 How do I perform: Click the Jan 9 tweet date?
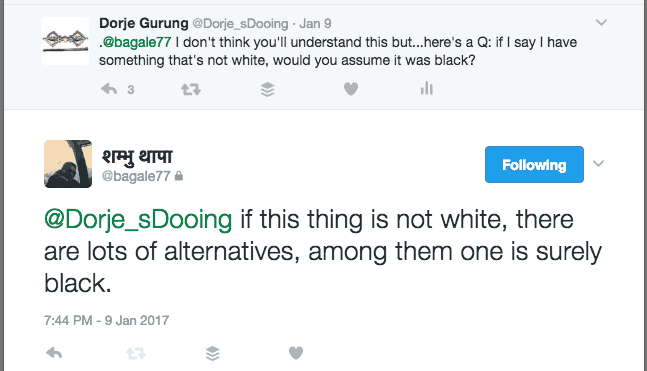click(x=315, y=24)
